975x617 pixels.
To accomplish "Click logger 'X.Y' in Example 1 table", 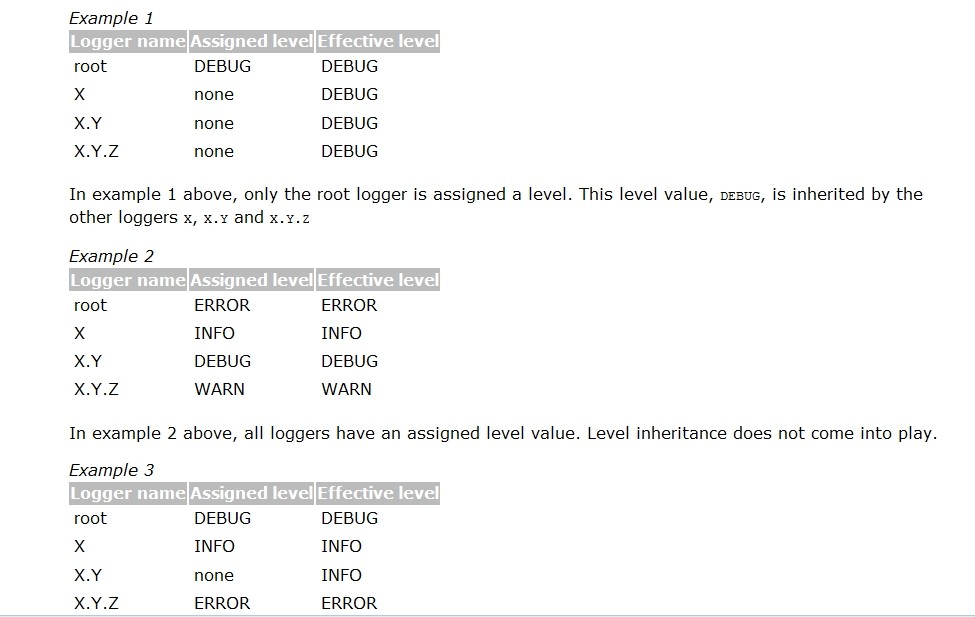I will (x=88, y=123).
